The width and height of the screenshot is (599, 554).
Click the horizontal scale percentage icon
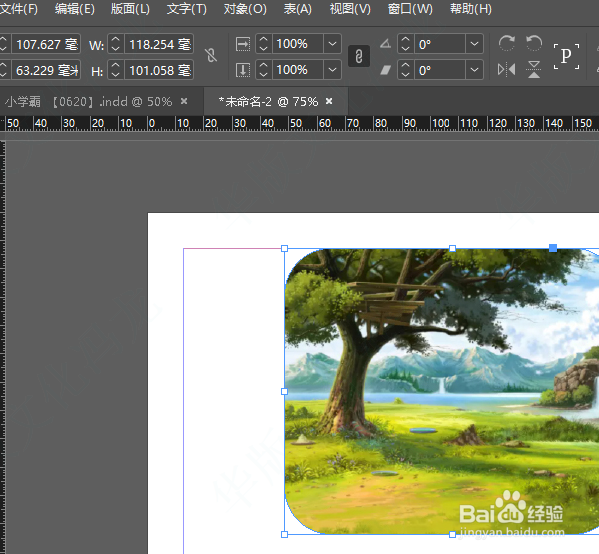(x=243, y=44)
